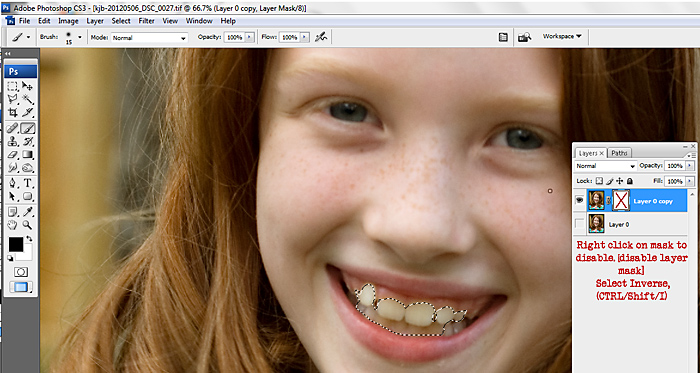
Task: Open the brush Mode dropdown
Action: pos(150,38)
